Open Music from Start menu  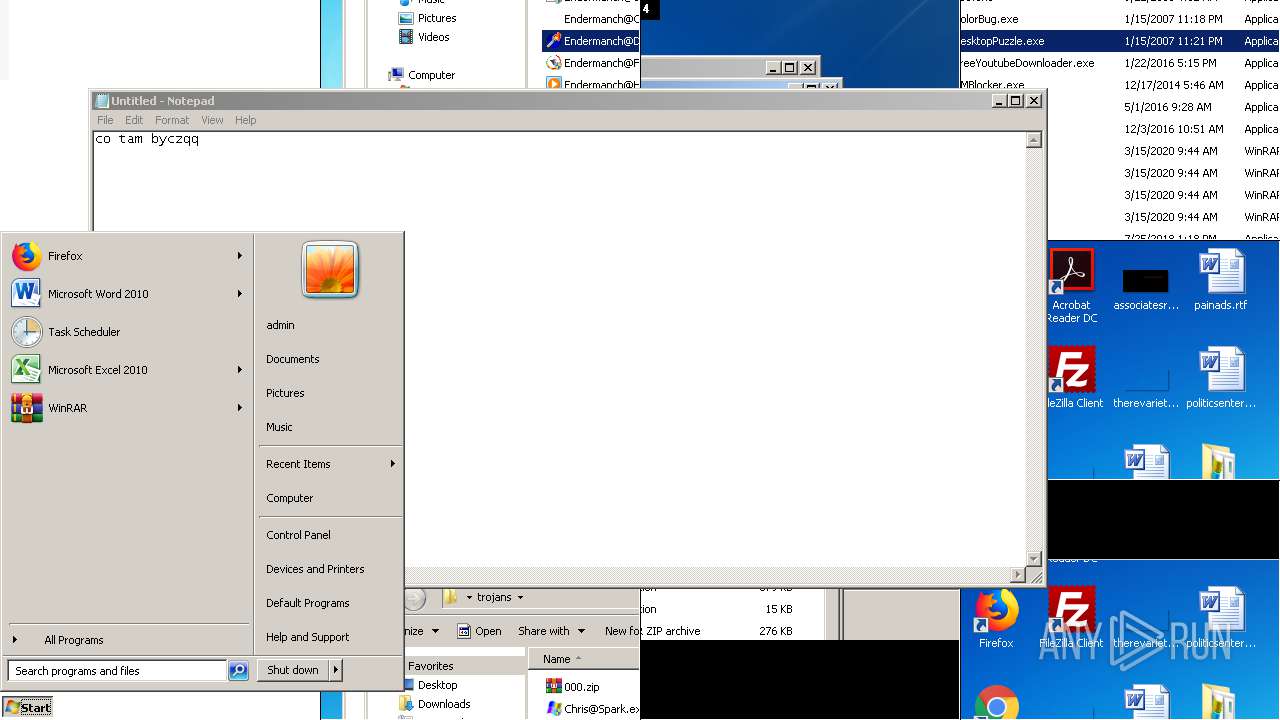pos(279,427)
